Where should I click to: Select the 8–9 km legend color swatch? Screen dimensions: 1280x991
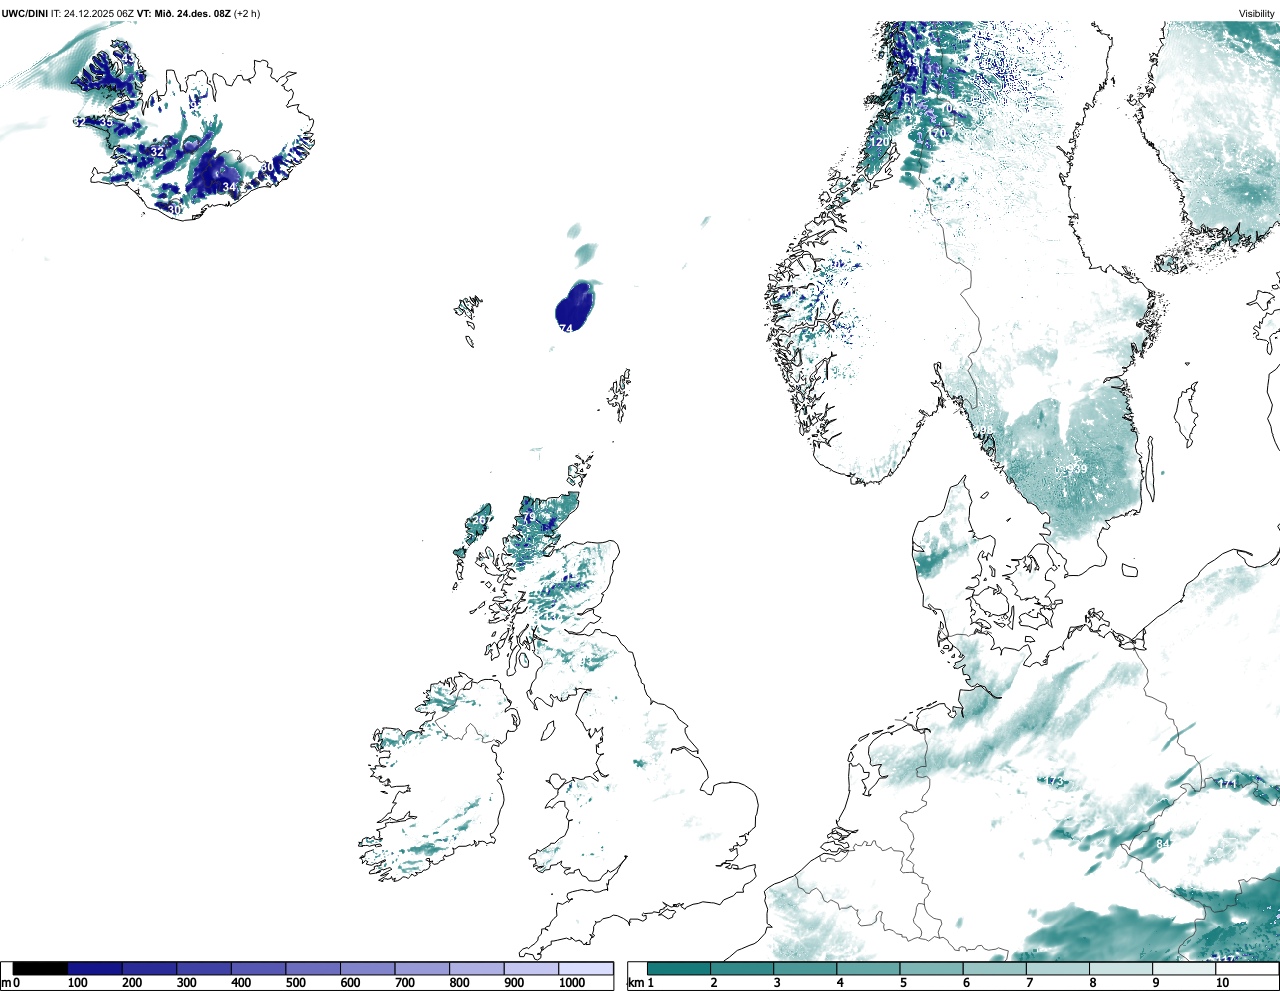pyautogui.click(x=1120, y=968)
